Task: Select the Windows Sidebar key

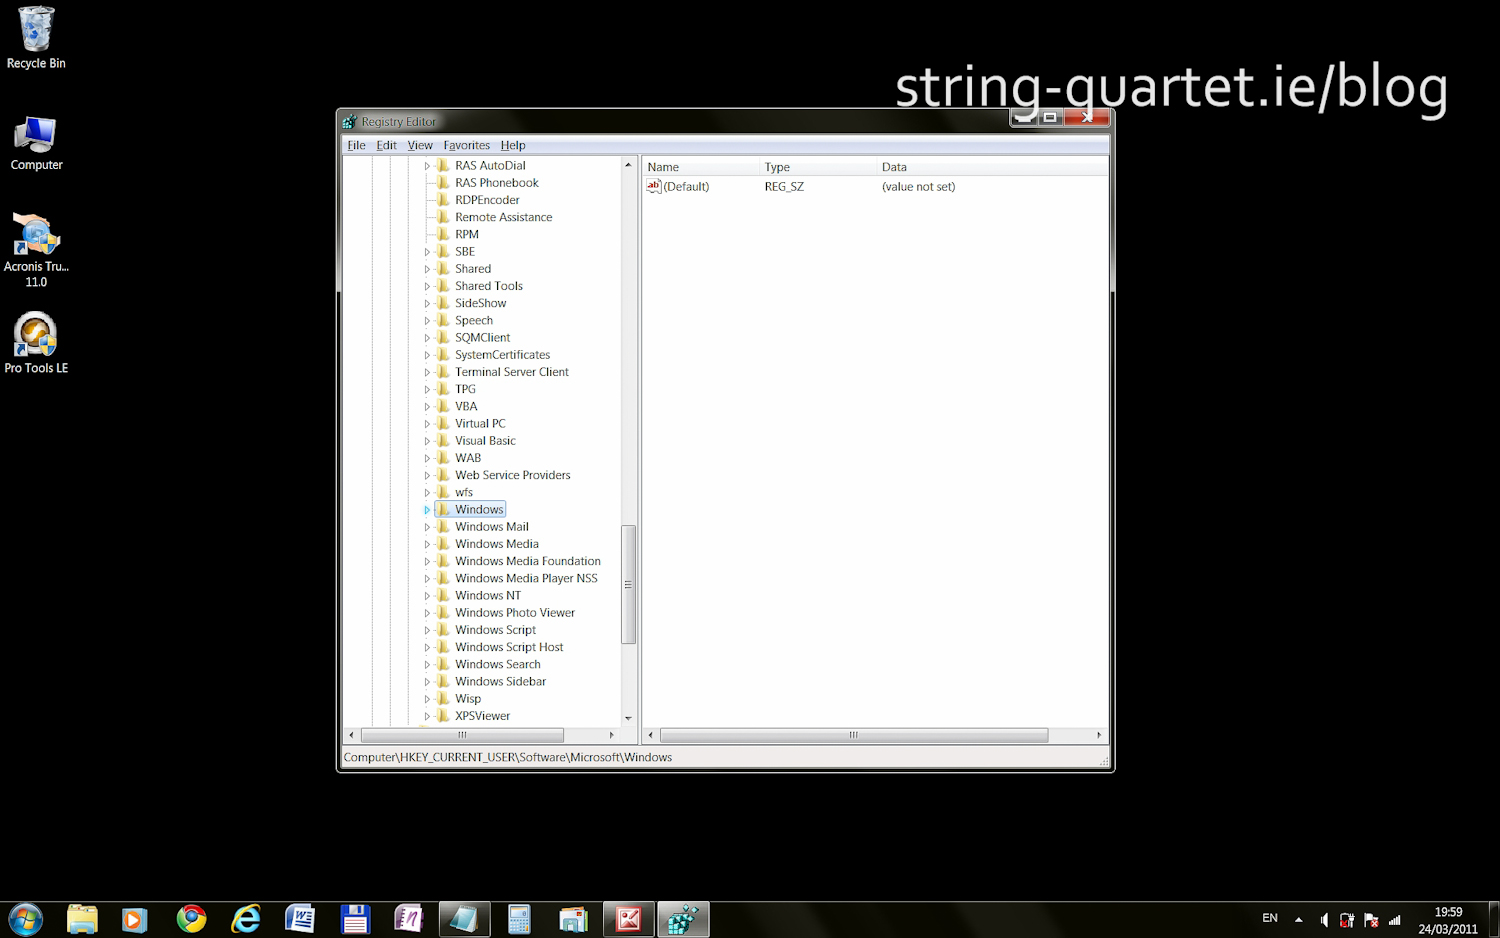Action: point(500,682)
